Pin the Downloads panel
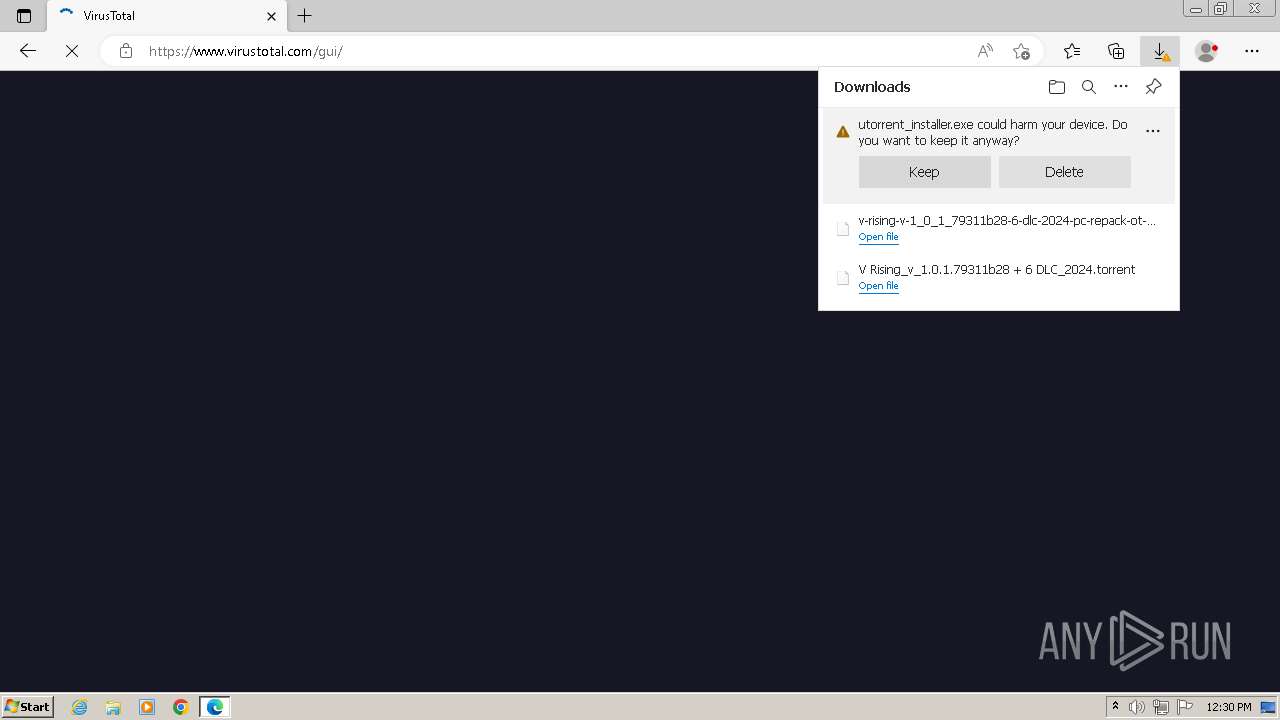Image resolution: width=1280 pixels, height=720 pixels. coord(1153,87)
